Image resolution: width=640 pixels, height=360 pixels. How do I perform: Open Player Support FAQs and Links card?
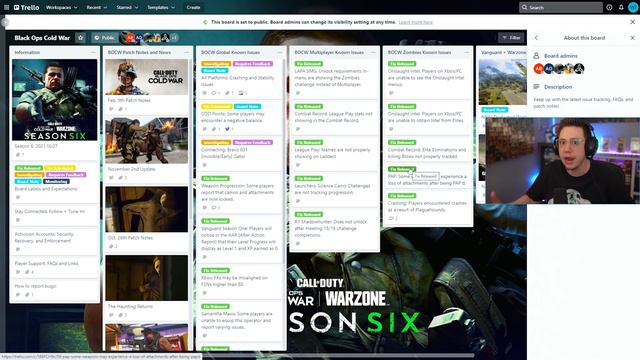(x=55, y=267)
